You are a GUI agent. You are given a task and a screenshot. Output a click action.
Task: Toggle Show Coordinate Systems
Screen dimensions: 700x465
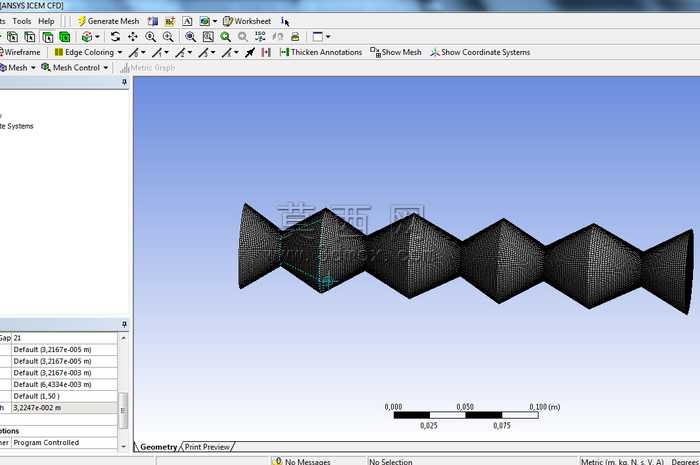click(480, 52)
